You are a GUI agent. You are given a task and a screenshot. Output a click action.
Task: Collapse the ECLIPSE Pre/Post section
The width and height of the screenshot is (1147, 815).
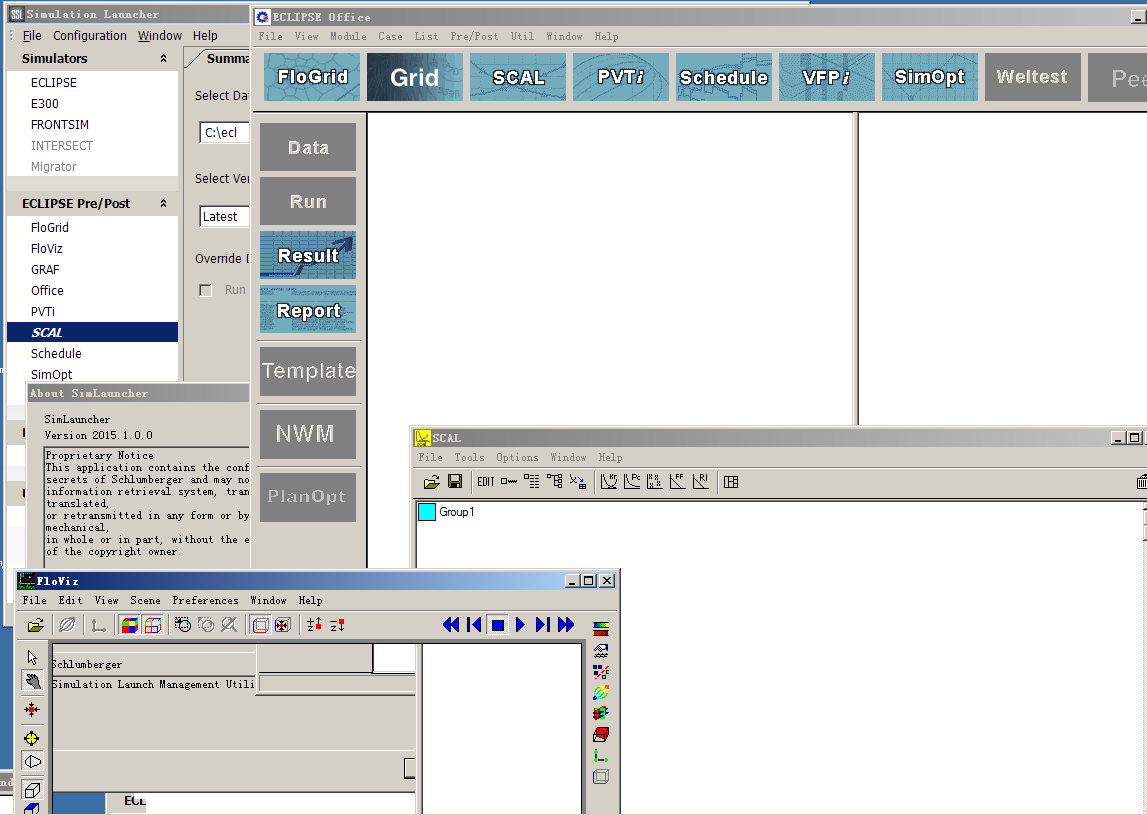163,203
